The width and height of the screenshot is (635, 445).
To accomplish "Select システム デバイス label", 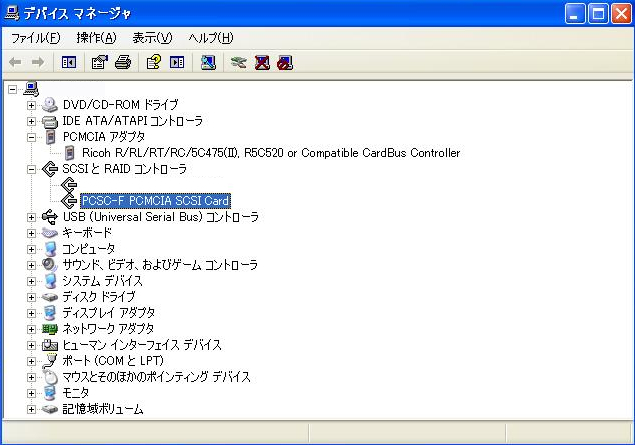I will click(x=102, y=281).
